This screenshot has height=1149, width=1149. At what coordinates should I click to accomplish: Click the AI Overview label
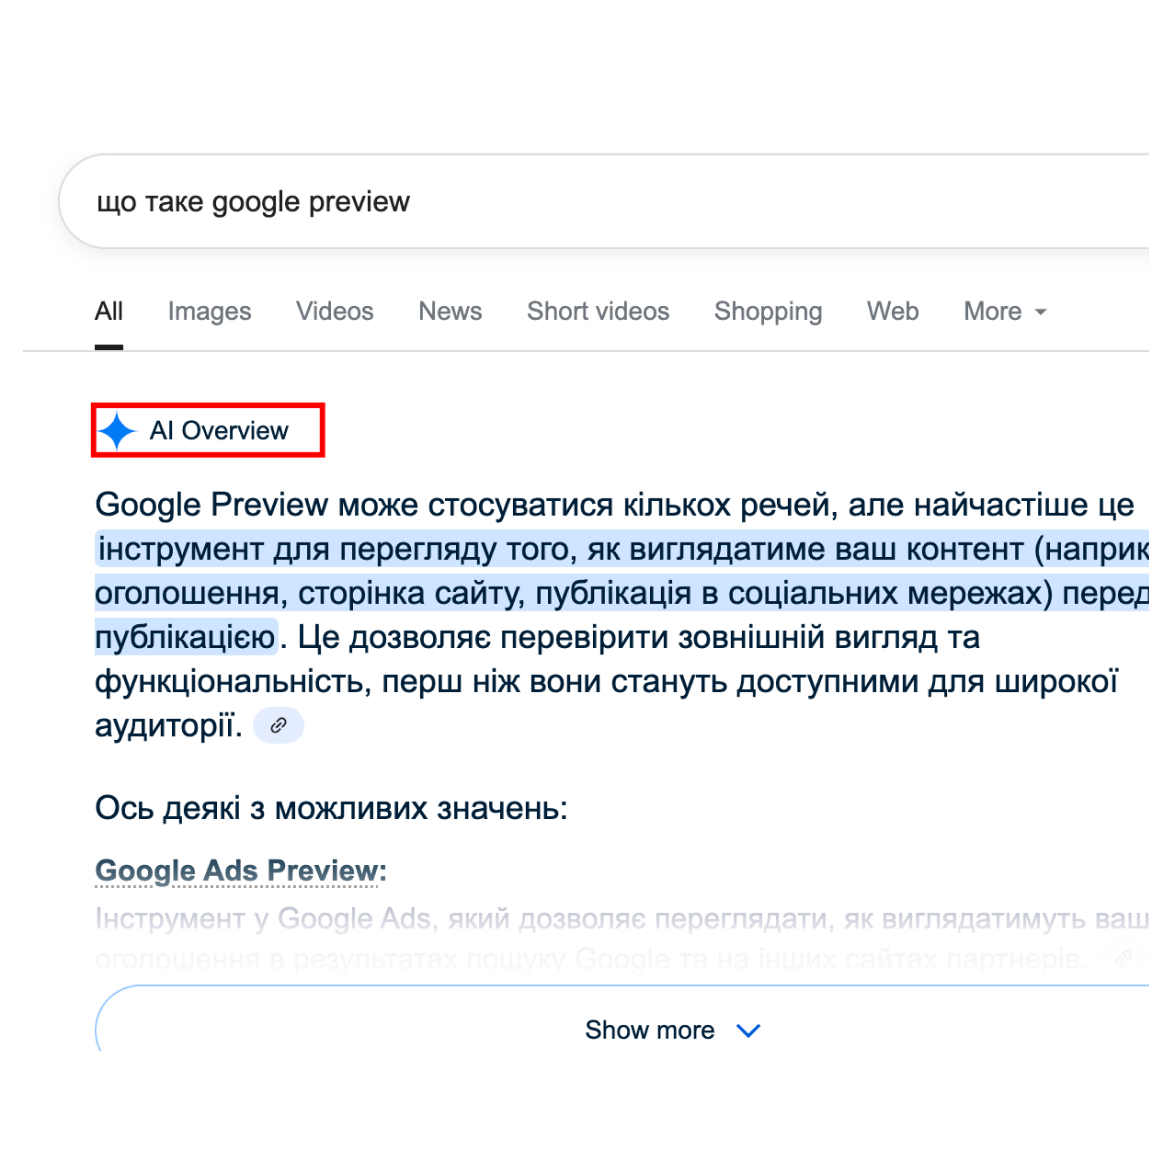point(219,431)
